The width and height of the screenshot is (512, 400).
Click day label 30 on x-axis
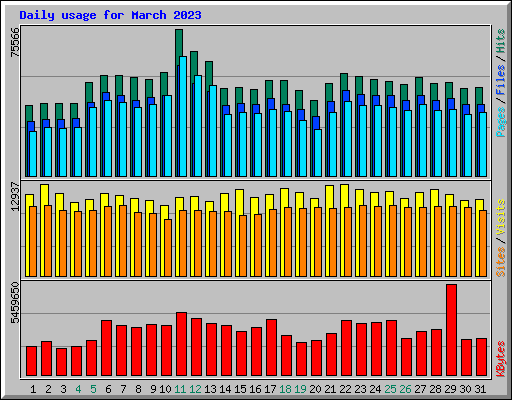pos(465,389)
